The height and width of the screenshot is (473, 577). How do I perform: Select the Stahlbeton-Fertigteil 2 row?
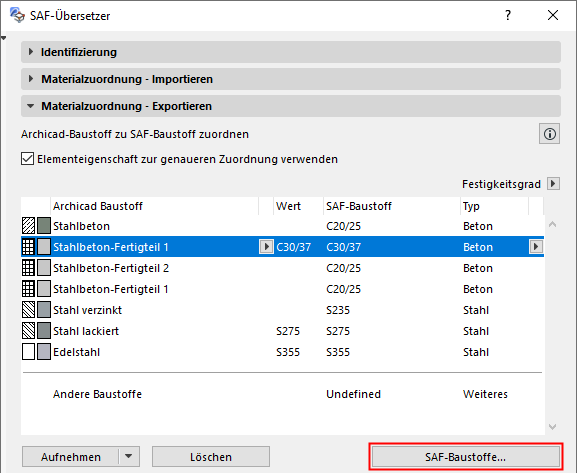[282, 268]
